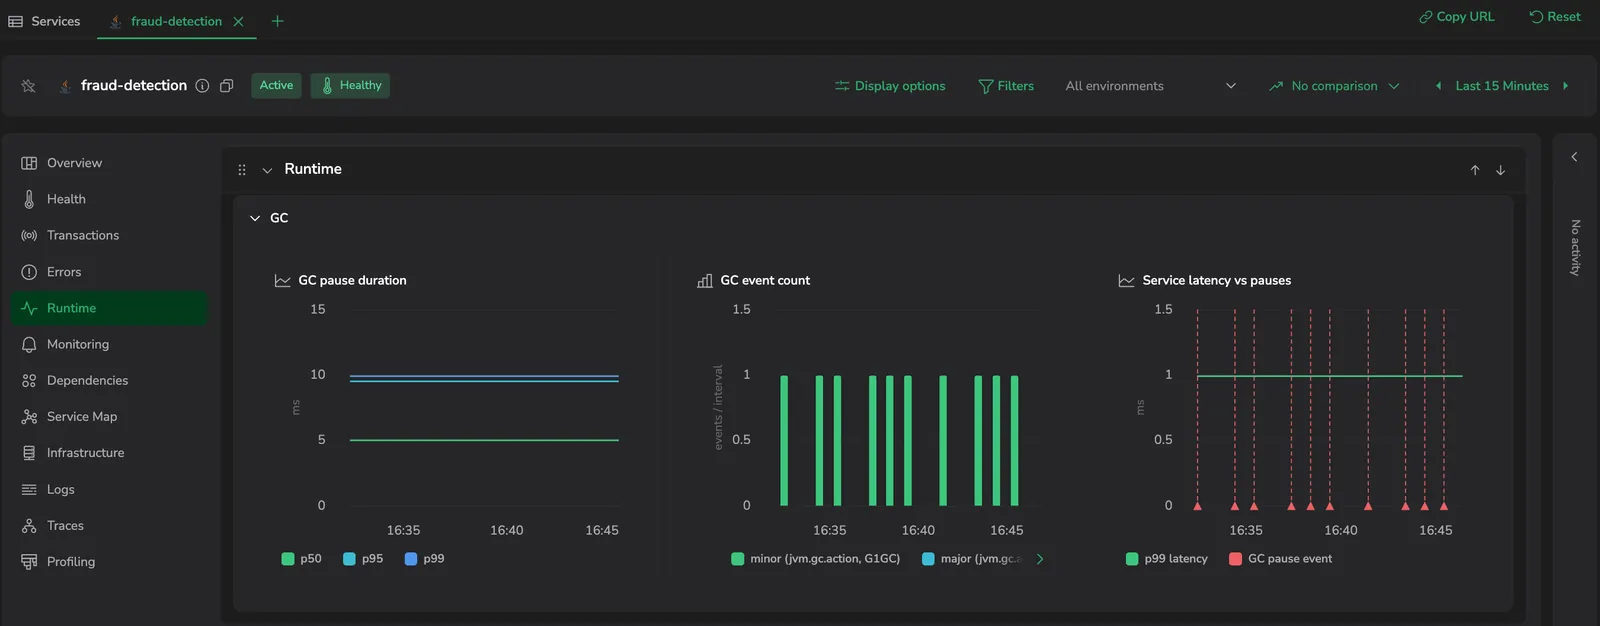Open Display options
Image resolution: width=1600 pixels, height=626 pixels.
(x=890, y=86)
